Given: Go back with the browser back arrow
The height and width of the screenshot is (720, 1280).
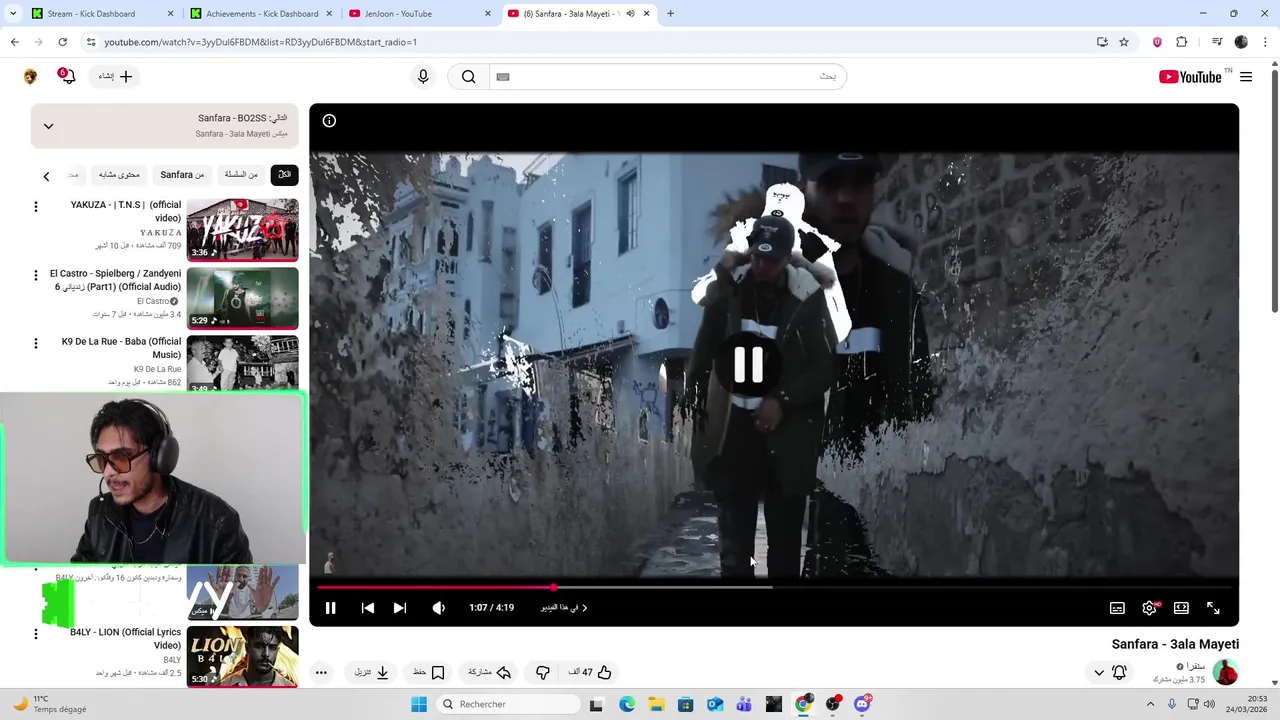Looking at the screenshot, I should click(x=14, y=42).
